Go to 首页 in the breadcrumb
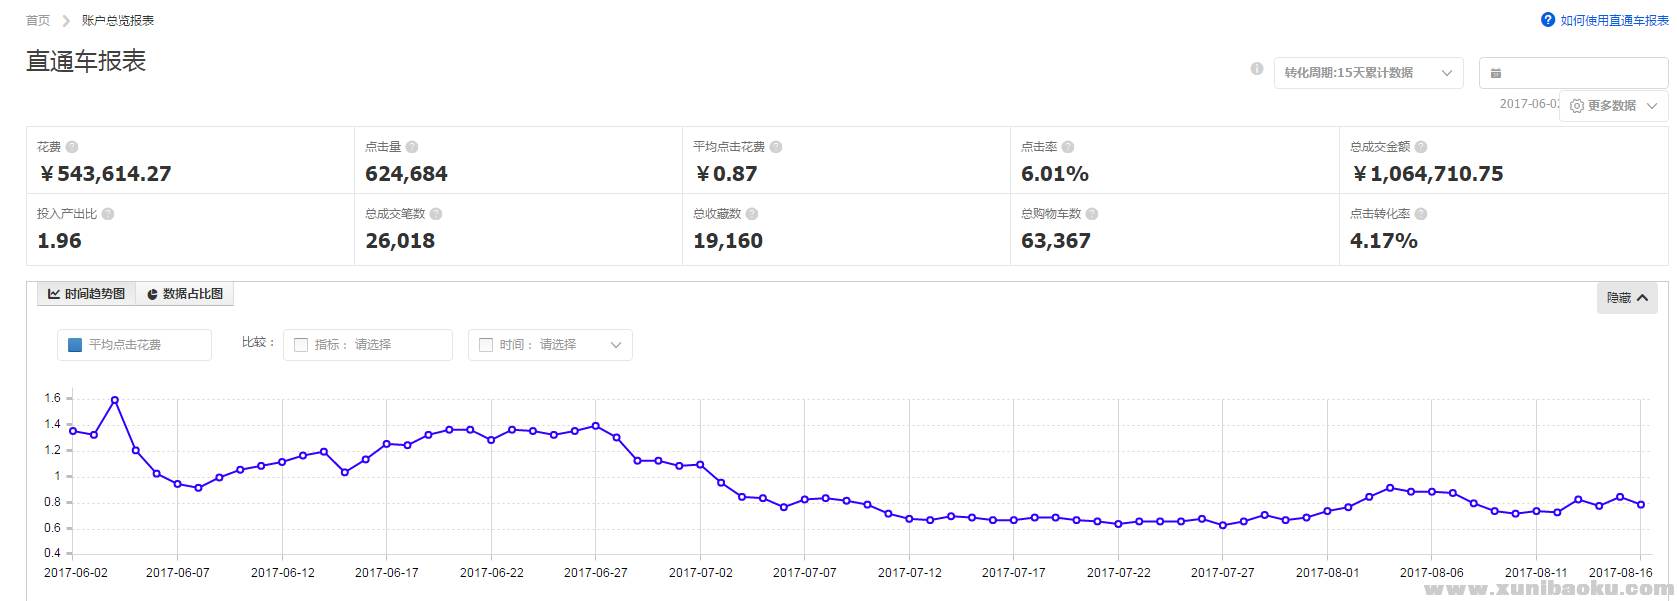The width and height of the screenshot is (1677, 601). click(38, 20)
